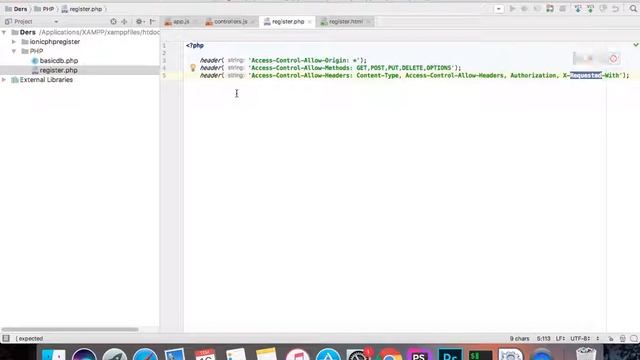Click cursor position 5:113 in status bar
The height and width of the screenshot is (360, 640).
[543, 338]
